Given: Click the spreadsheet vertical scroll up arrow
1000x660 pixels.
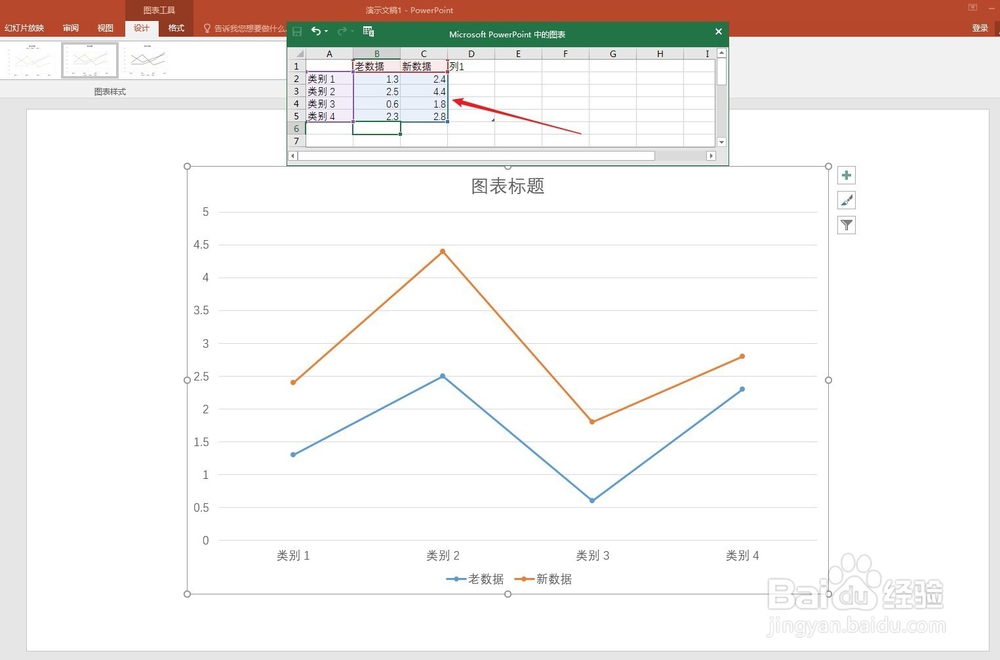Looking at the screenshot, I should (721, 54).
